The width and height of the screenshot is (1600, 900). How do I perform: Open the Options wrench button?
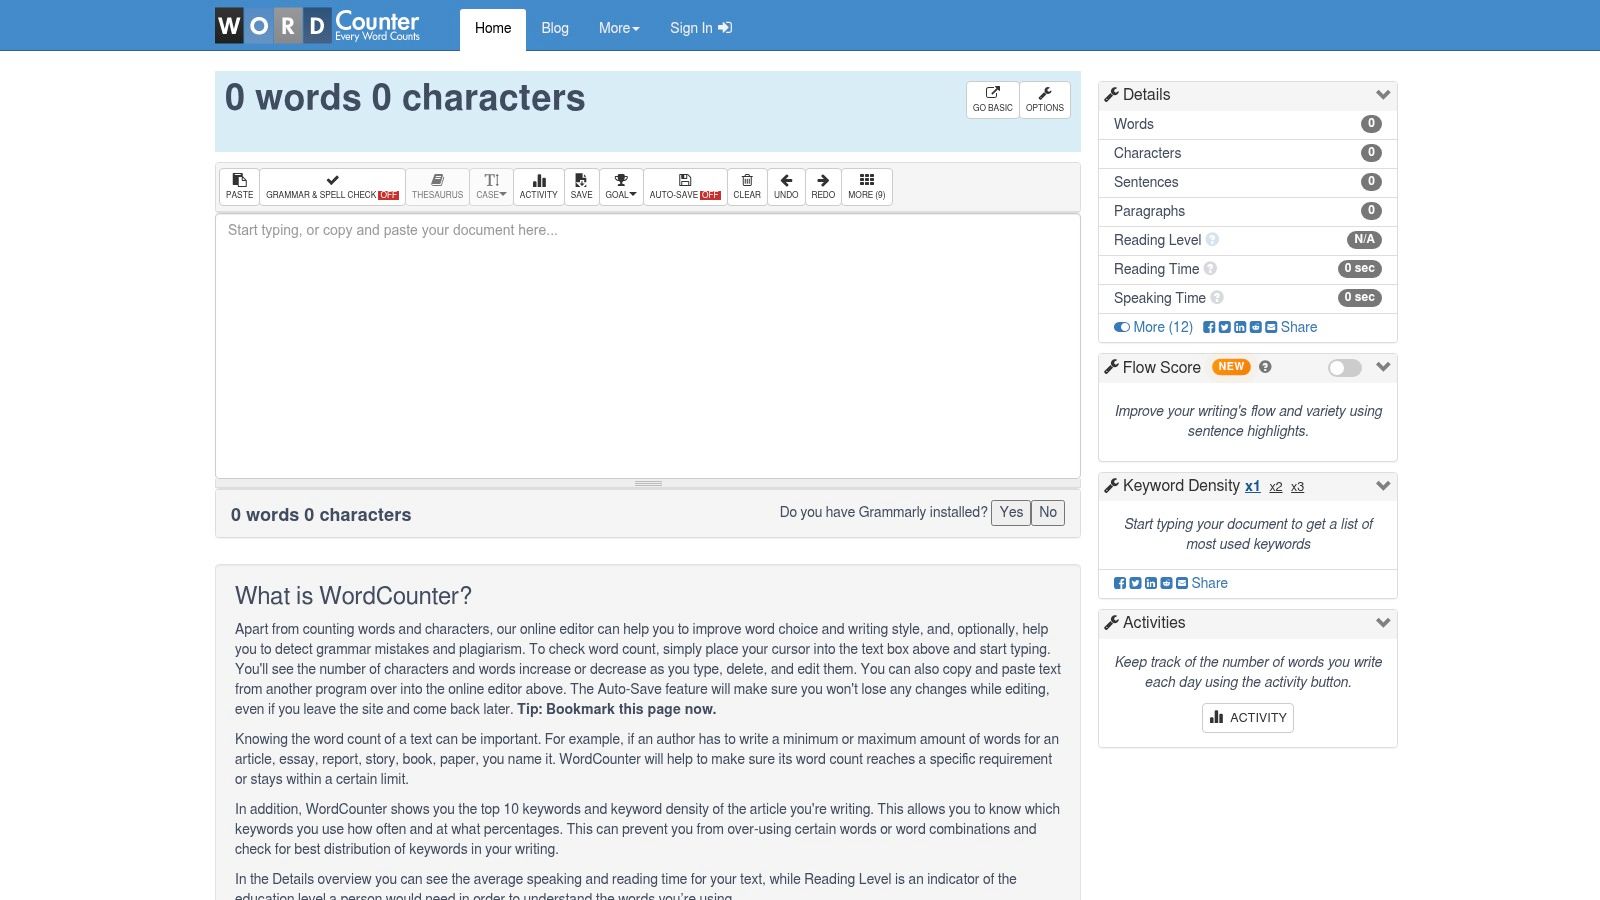pyautogui.click(x=1045, y=99)
